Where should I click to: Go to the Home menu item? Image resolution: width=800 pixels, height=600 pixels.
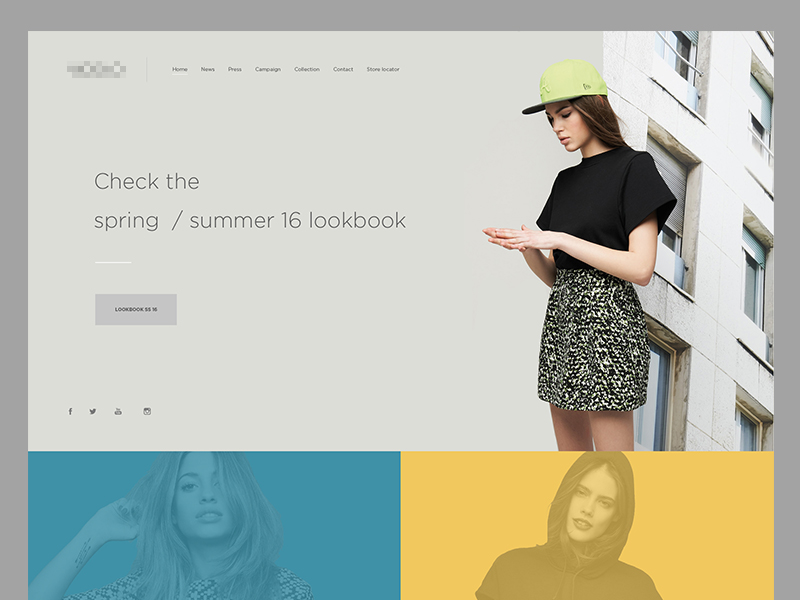(180, 70)
